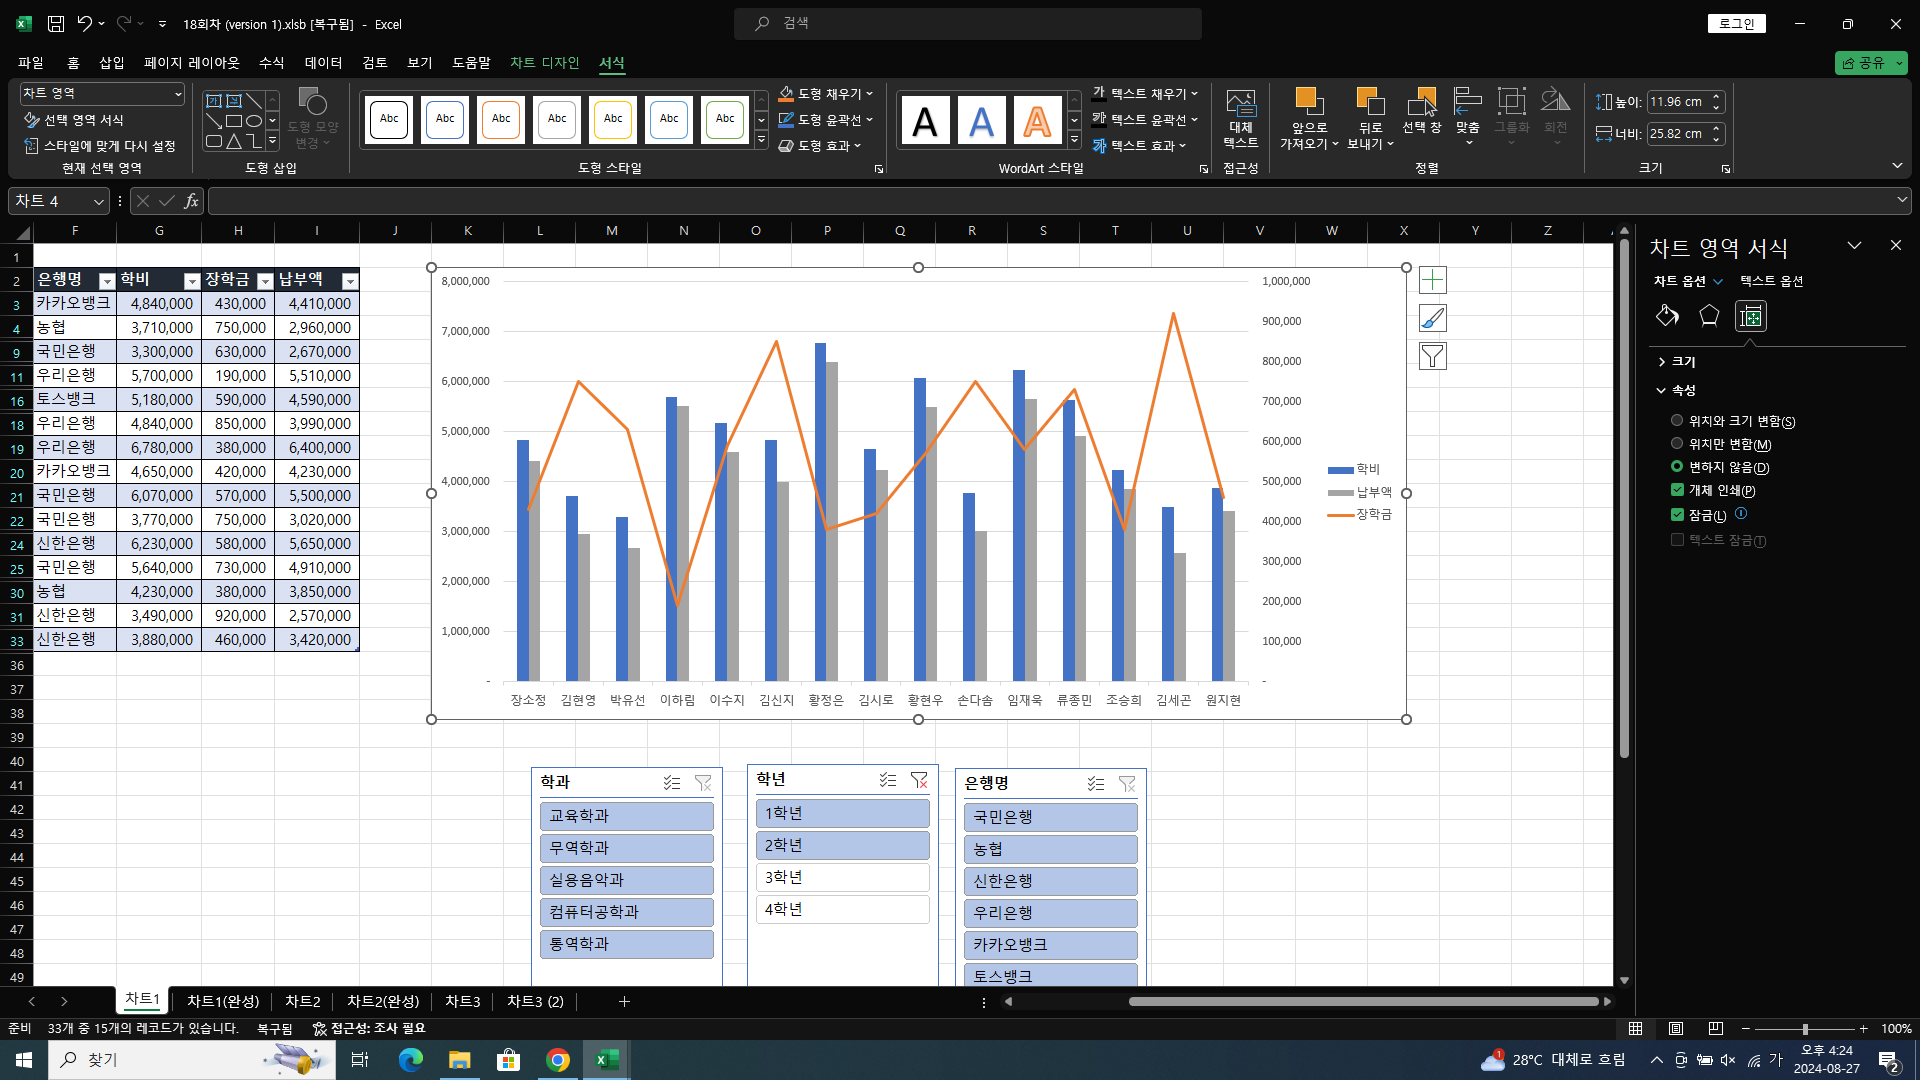Select the Fill & Line paint bucket icon
1920x1080 pixels.
[x=1667, y=316]
